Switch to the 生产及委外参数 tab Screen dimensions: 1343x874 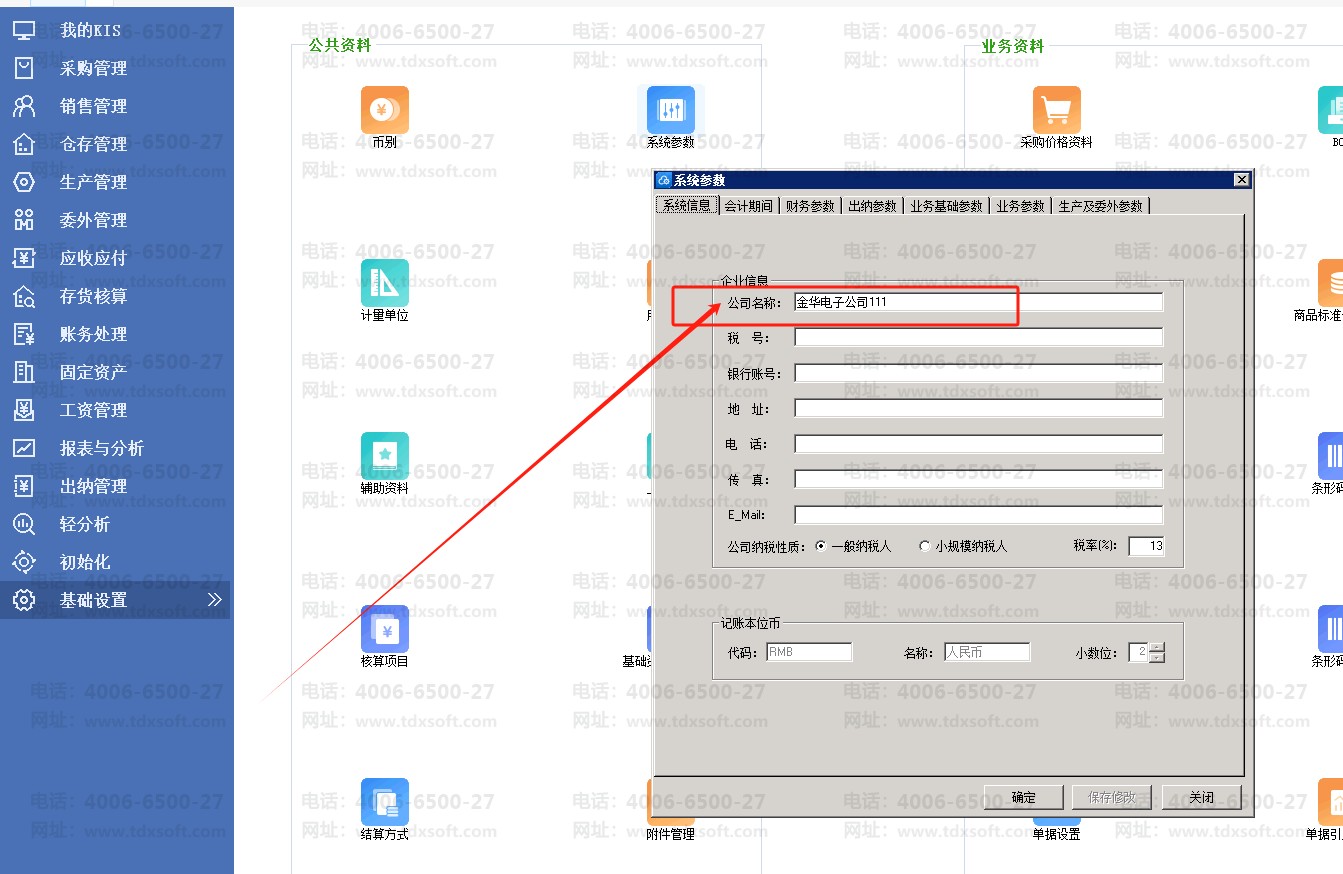(x=1100, y=206)
